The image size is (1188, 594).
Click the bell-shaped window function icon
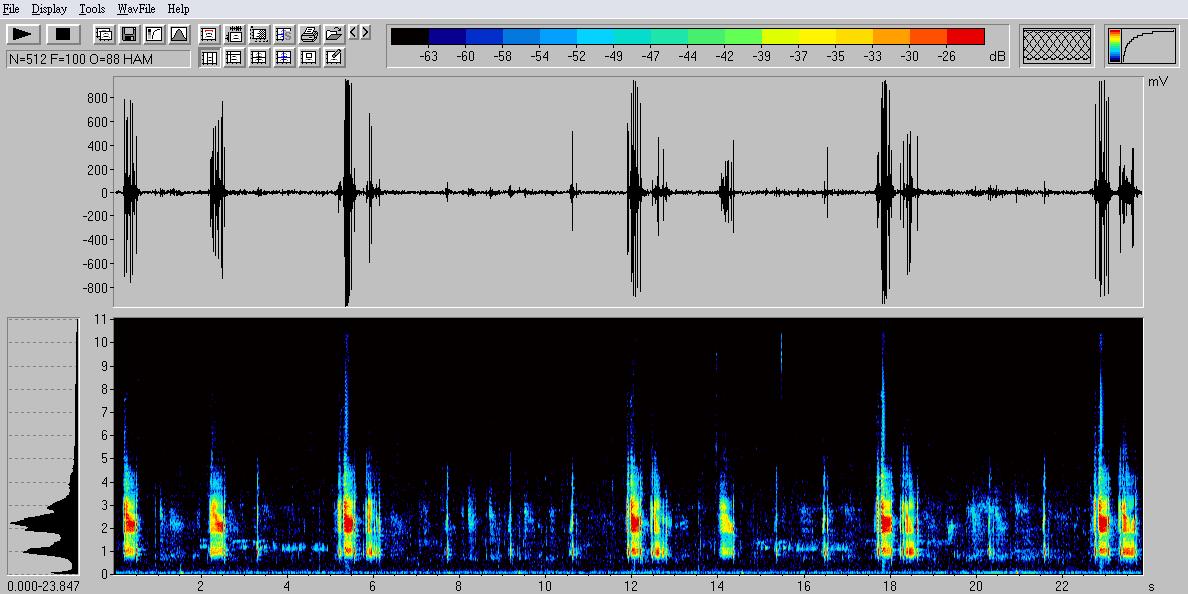pos(179,34)
